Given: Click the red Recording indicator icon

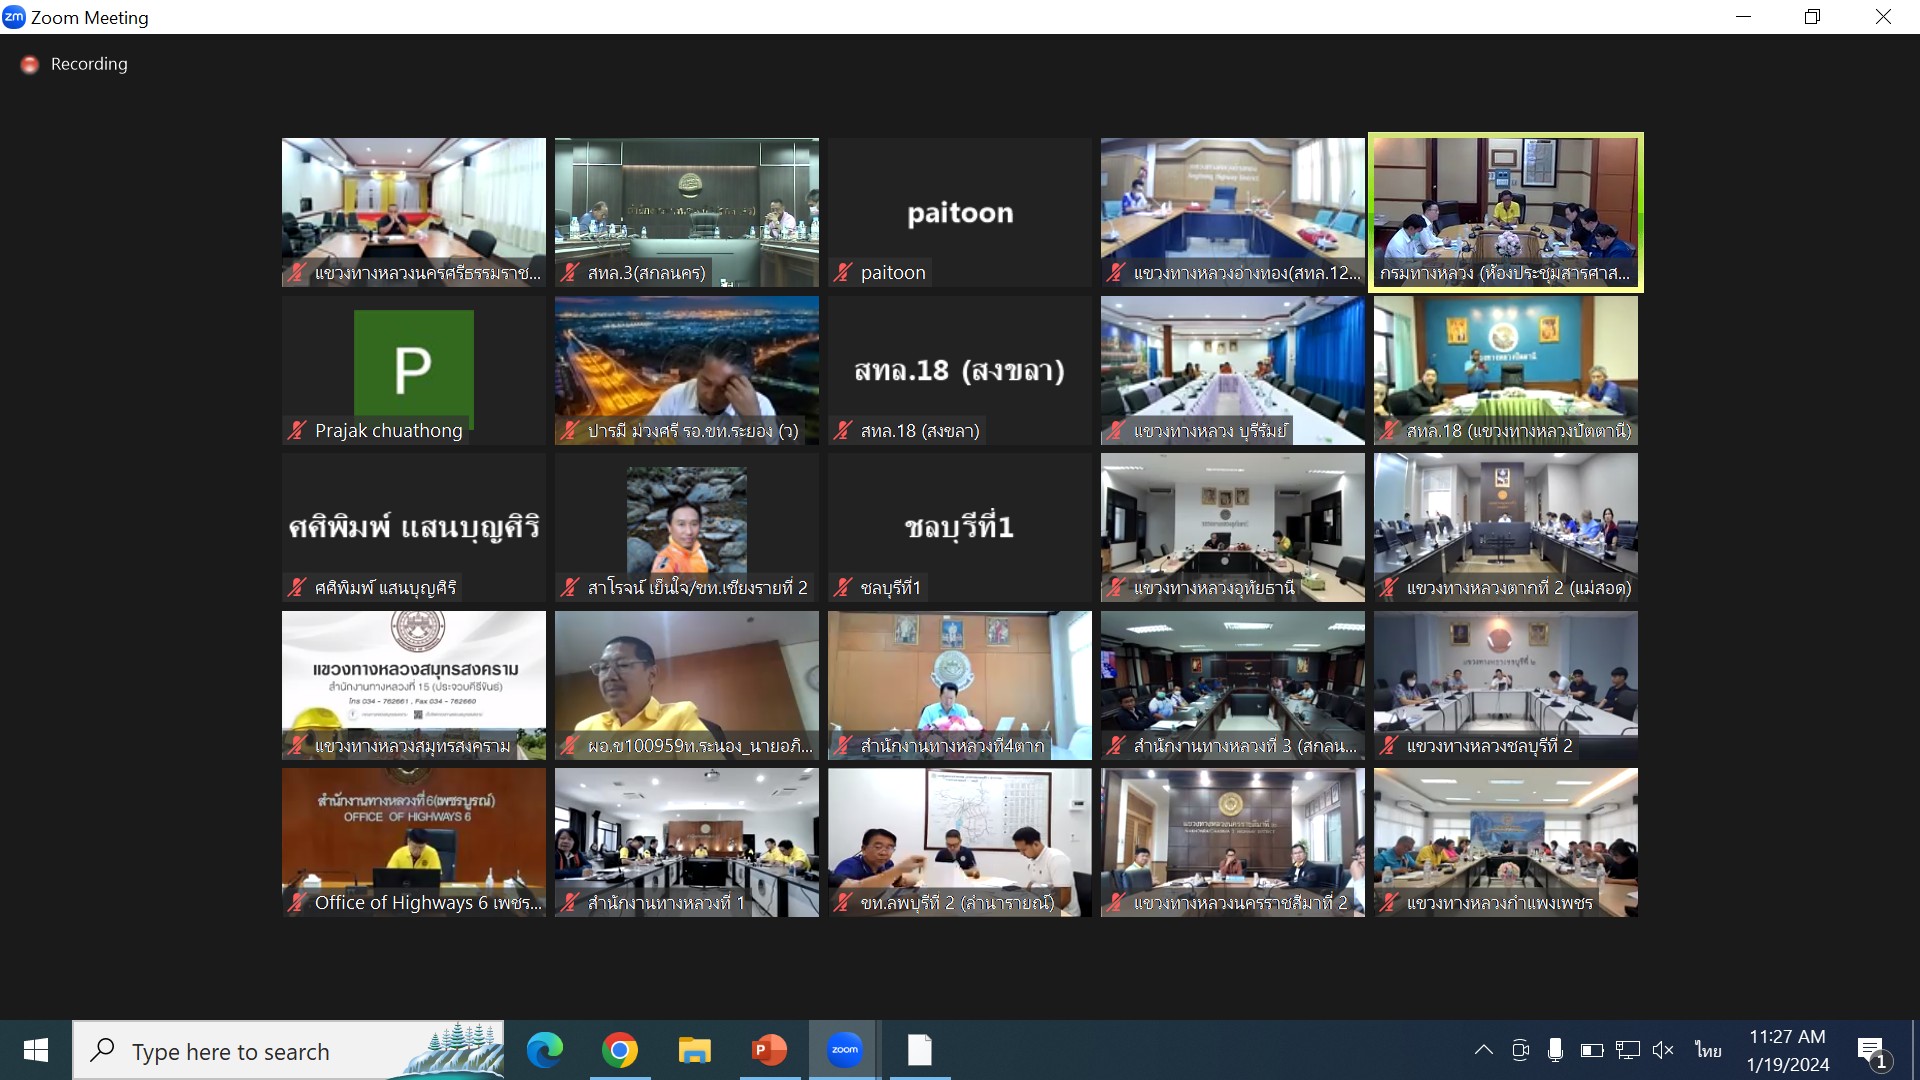Looking at the screenshot, I should [x=30, y=64].
